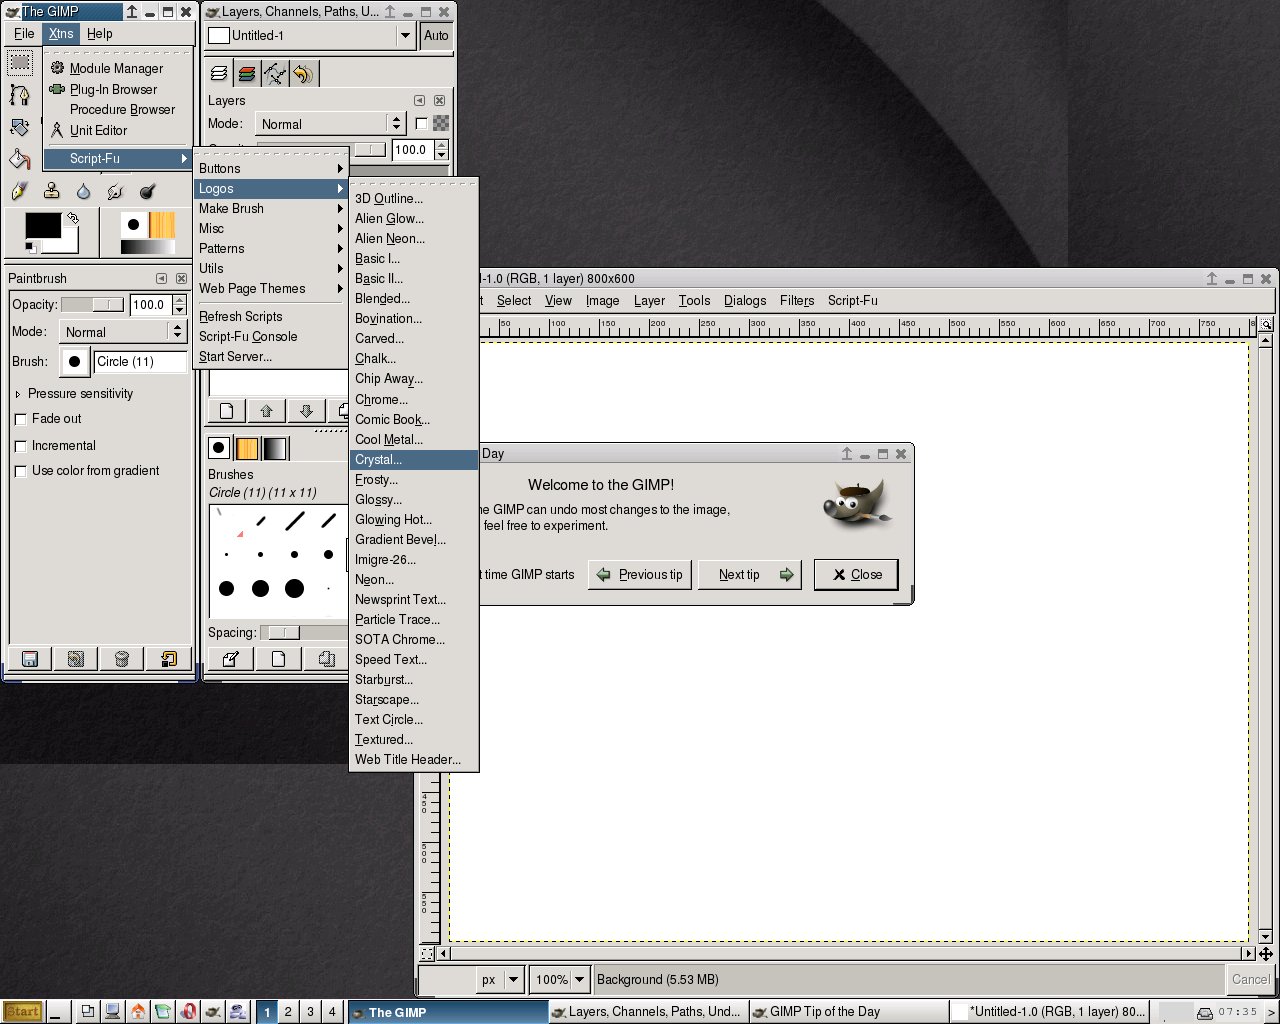The width and height of the screenshot is (1280, 1024).
Task: Select the Ink tool in toolbox
Action: (20, 191)
